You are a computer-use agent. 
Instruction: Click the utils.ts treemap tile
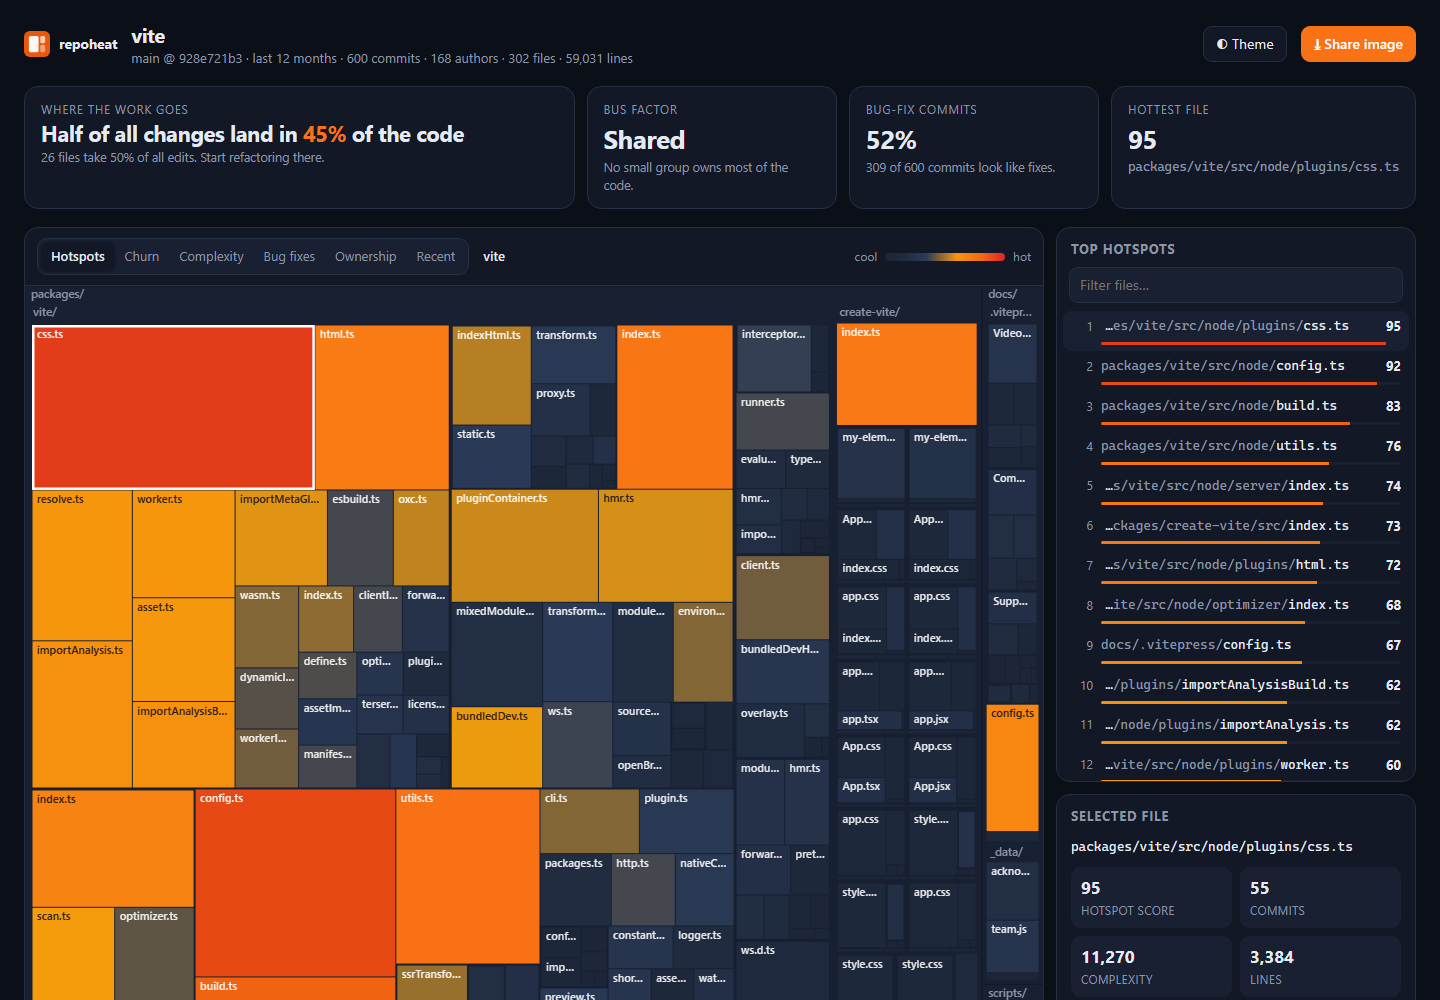[x=468, y=877]
